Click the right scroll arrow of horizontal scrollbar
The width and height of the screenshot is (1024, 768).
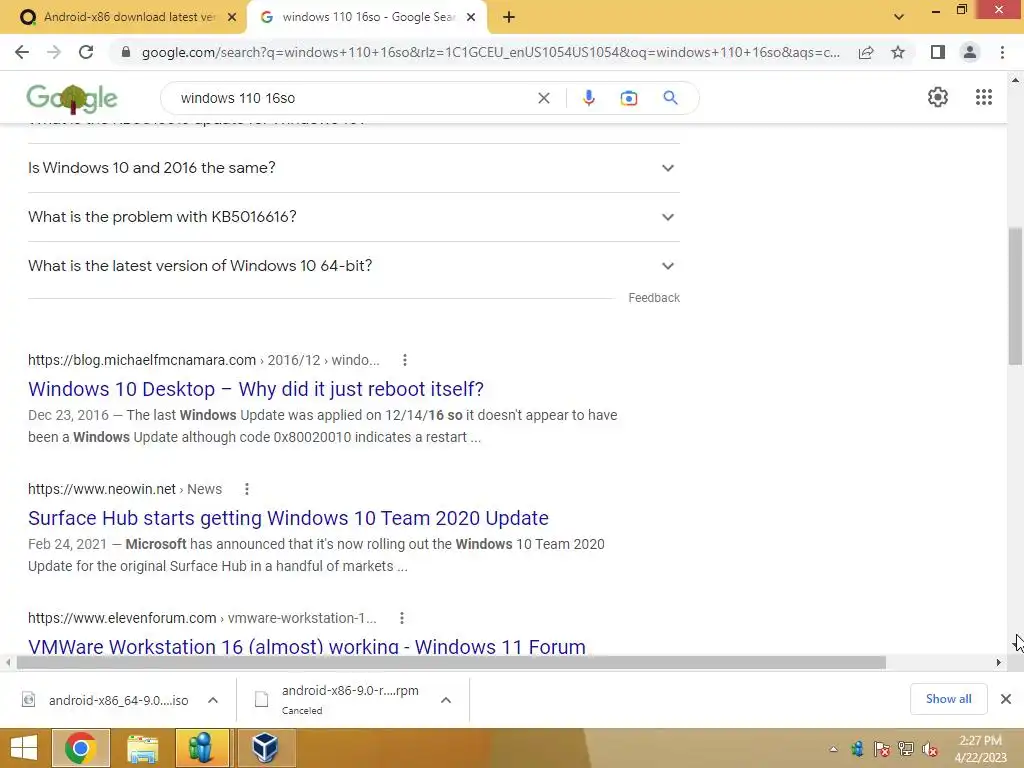point(998,663)
